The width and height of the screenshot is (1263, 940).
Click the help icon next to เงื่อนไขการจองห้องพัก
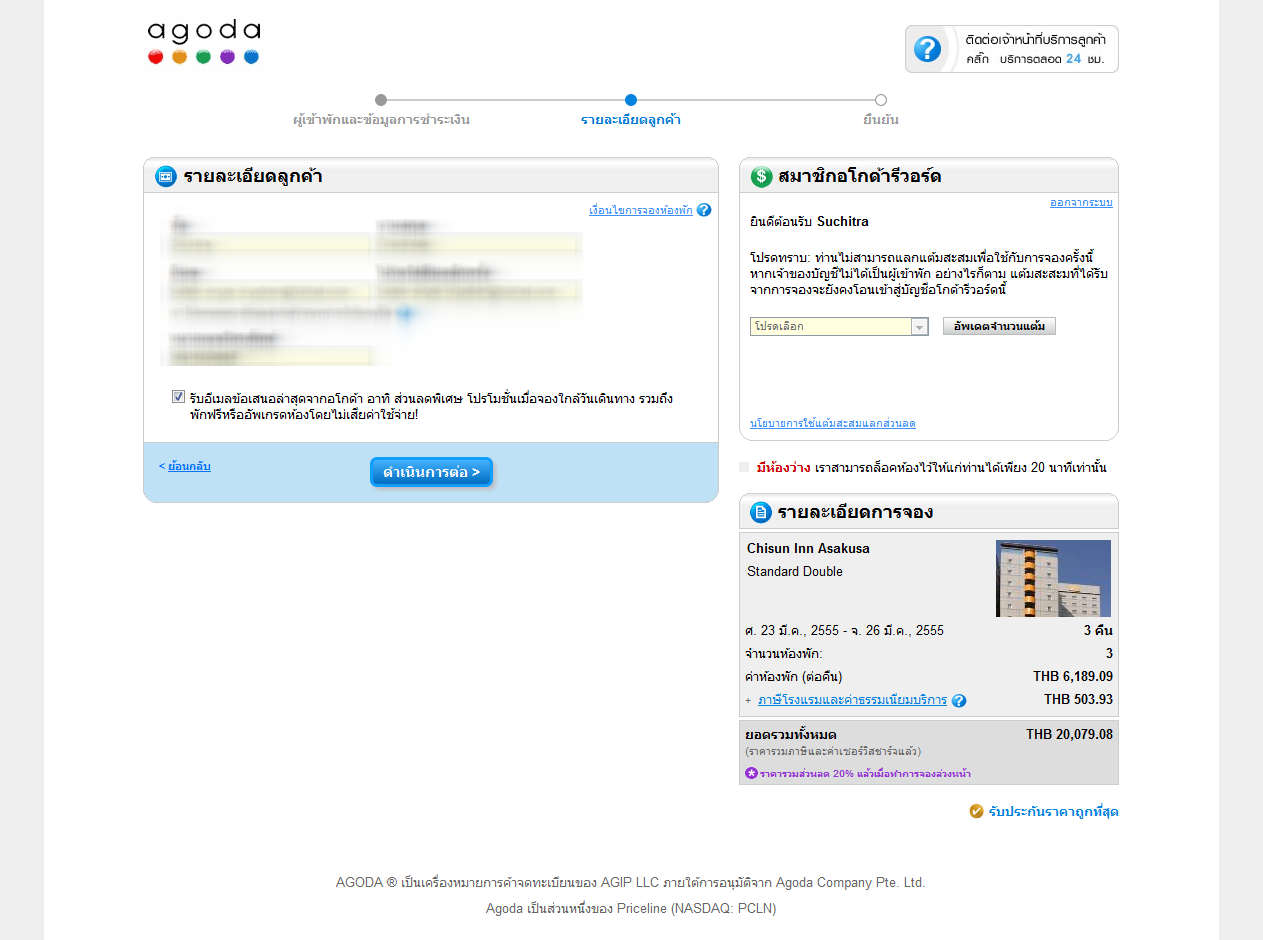[704, 210]
